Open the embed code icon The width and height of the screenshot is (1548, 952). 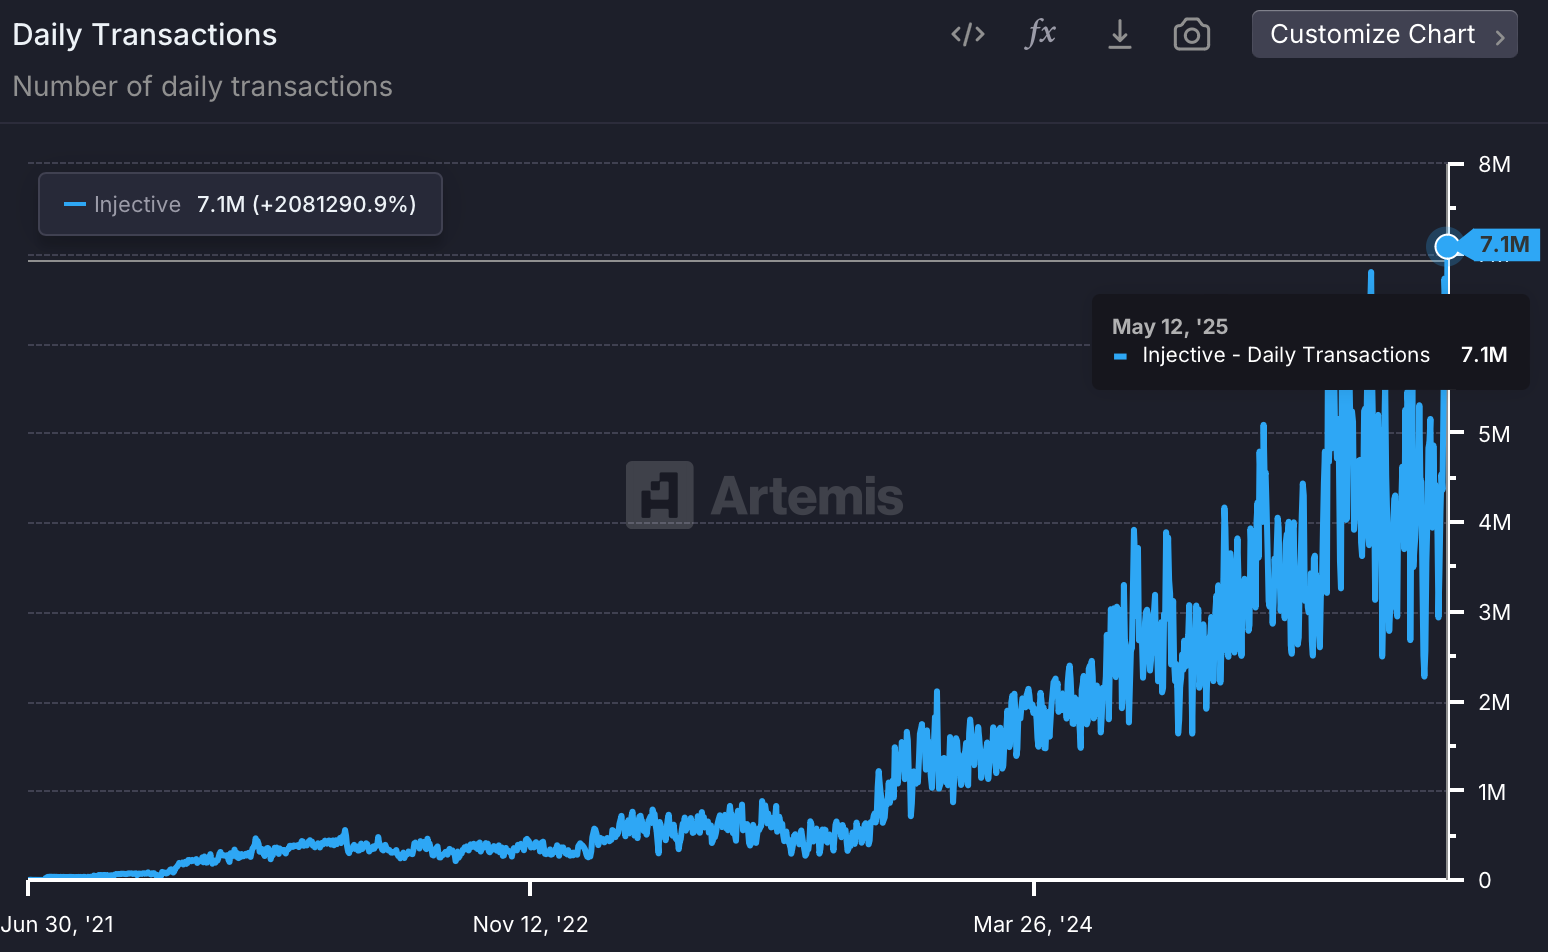[967, 35]
